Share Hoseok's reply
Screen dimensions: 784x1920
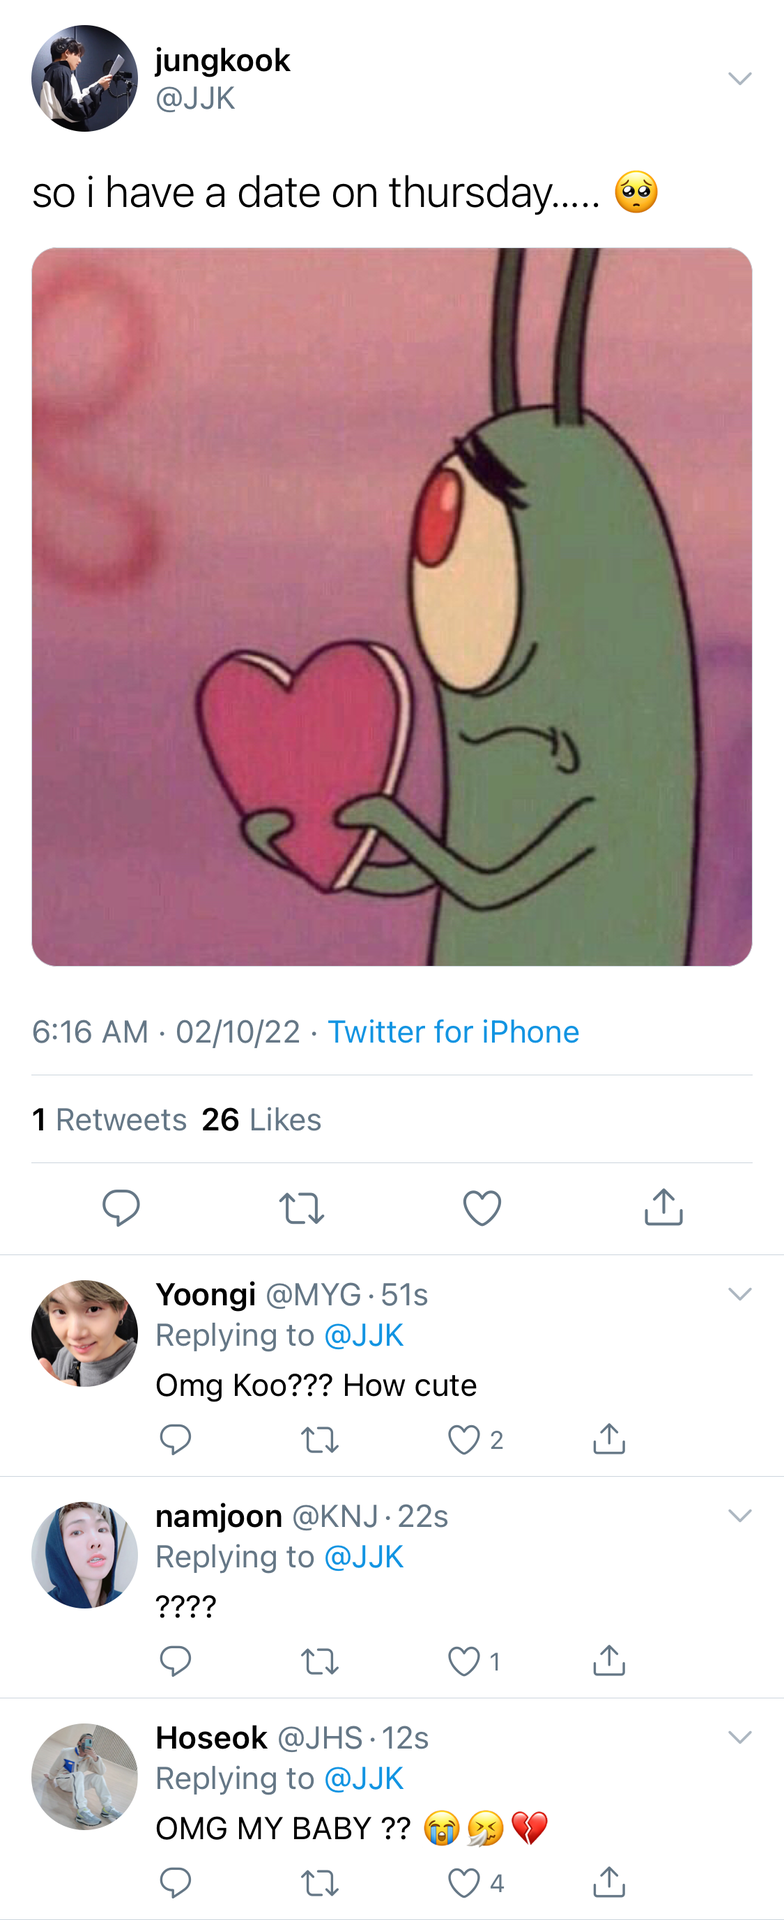(x=609, y=1882)
